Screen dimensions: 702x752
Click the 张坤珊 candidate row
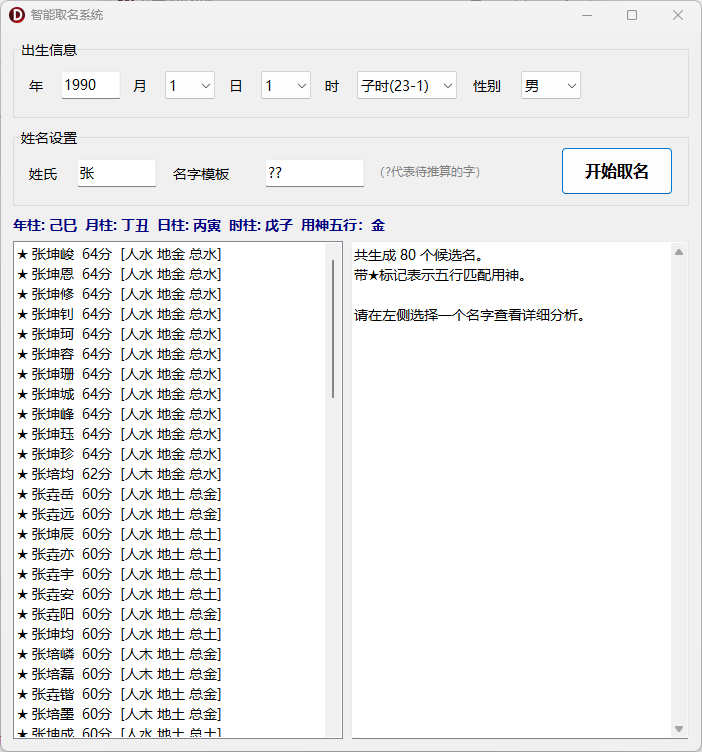pyautogui.click(x=170, y=374)
